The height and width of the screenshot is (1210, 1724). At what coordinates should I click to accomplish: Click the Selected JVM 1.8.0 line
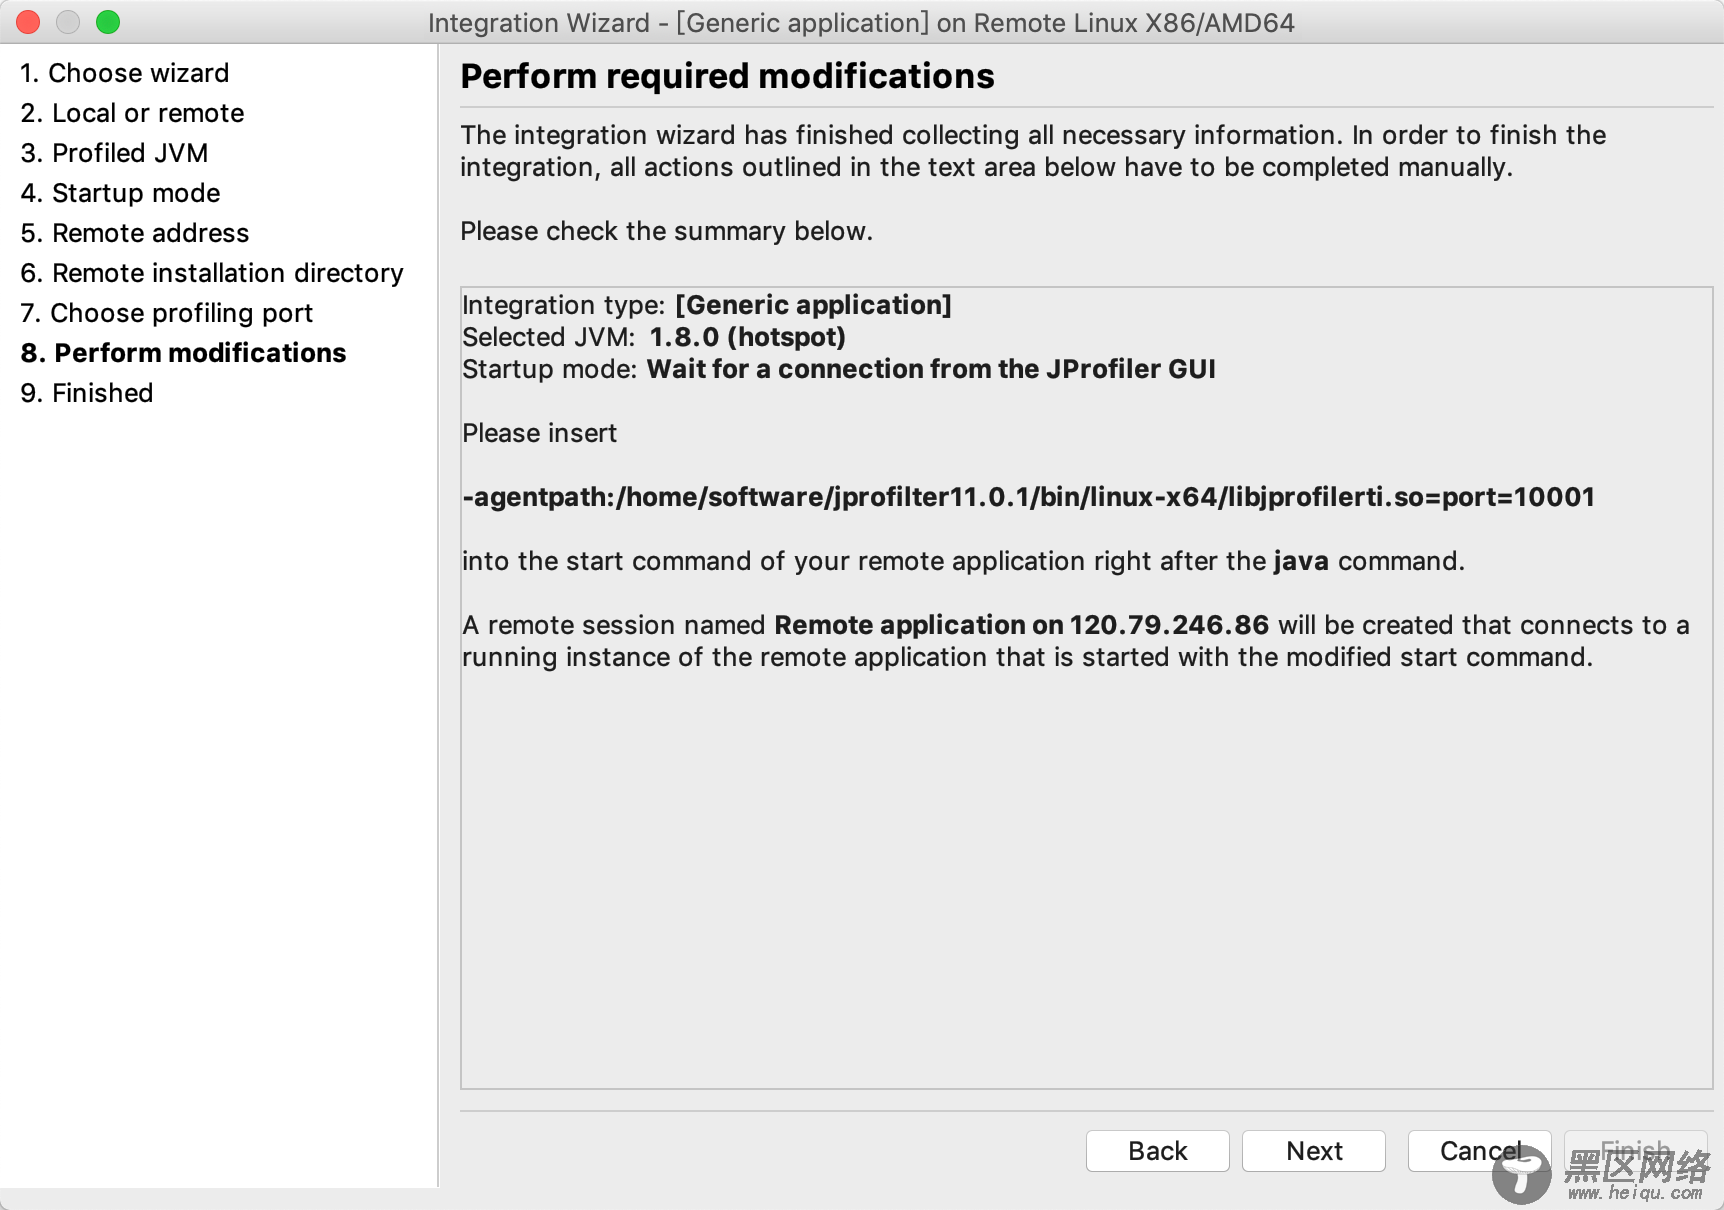click(654, 337)
